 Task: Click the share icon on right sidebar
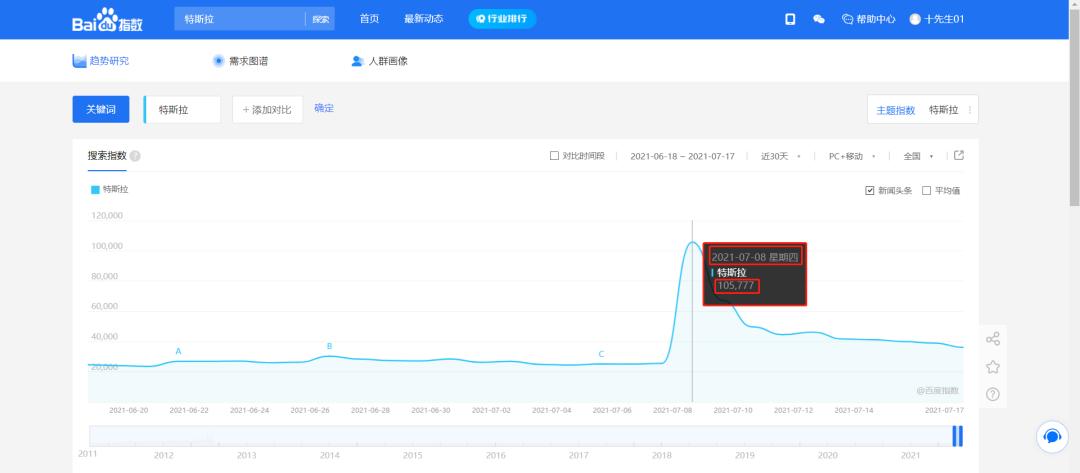coord(993,339)
